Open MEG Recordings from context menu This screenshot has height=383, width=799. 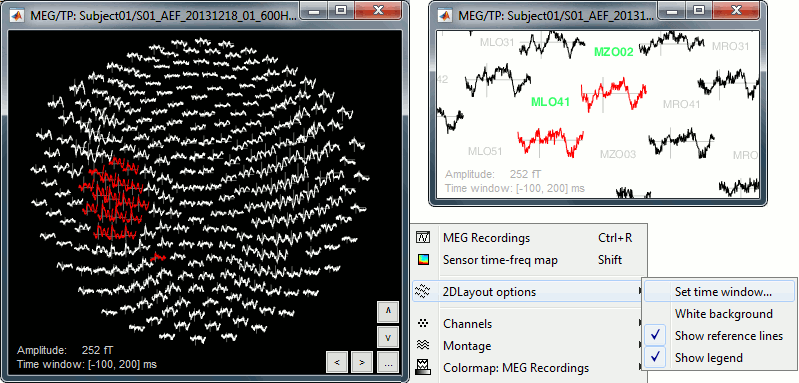point(528,238)
